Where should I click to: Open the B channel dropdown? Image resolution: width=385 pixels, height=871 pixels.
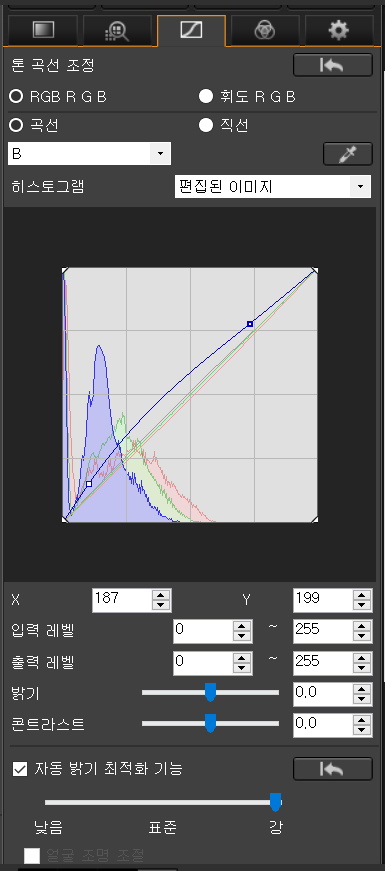tap(89, 154)
